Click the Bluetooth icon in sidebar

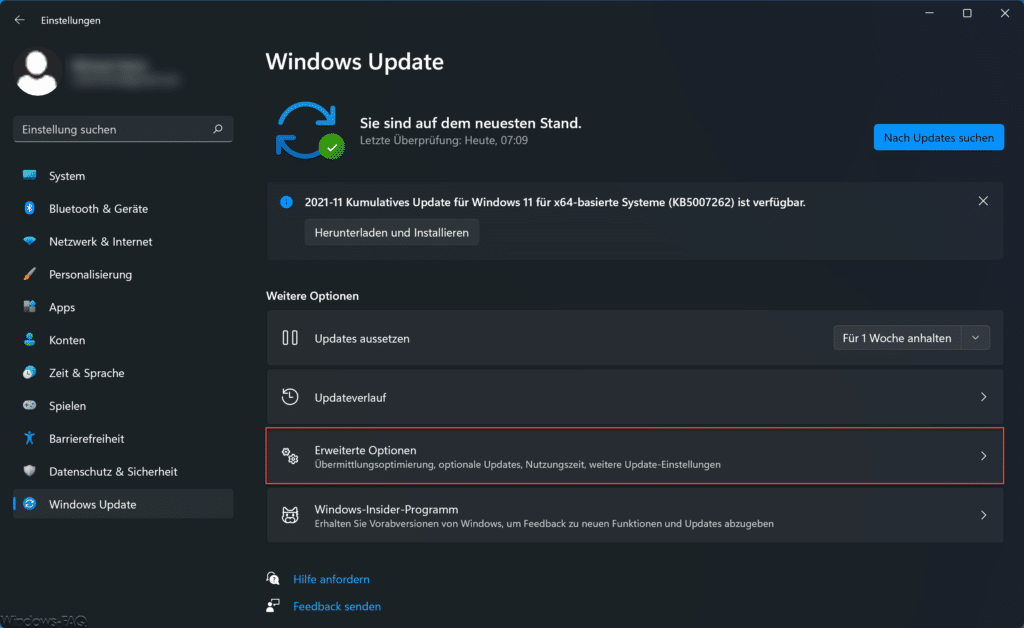coord(29,208)
